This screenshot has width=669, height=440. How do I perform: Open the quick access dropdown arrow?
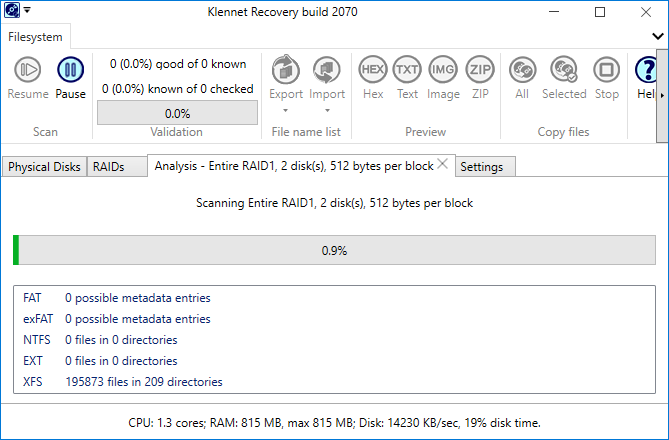[x=27, y=10]
